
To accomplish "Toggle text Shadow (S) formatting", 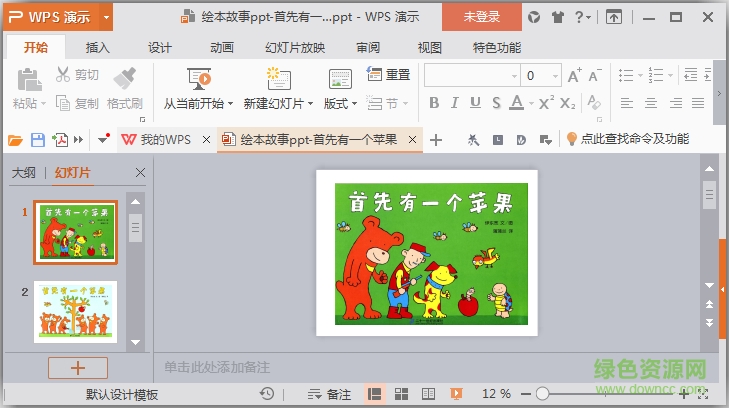I will 496,103.
